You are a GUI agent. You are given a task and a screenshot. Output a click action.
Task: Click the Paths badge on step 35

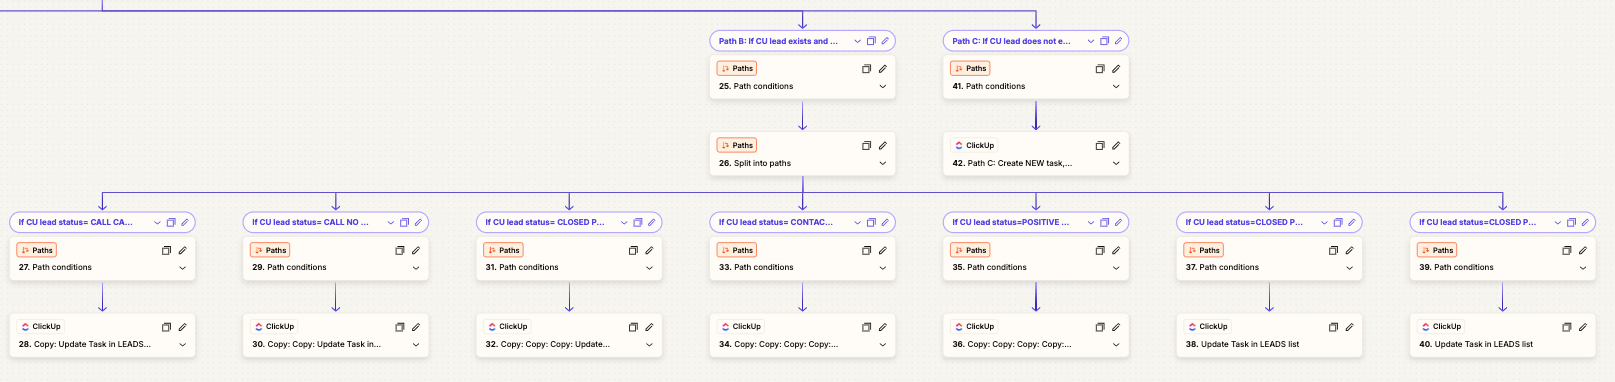[971, 251]
